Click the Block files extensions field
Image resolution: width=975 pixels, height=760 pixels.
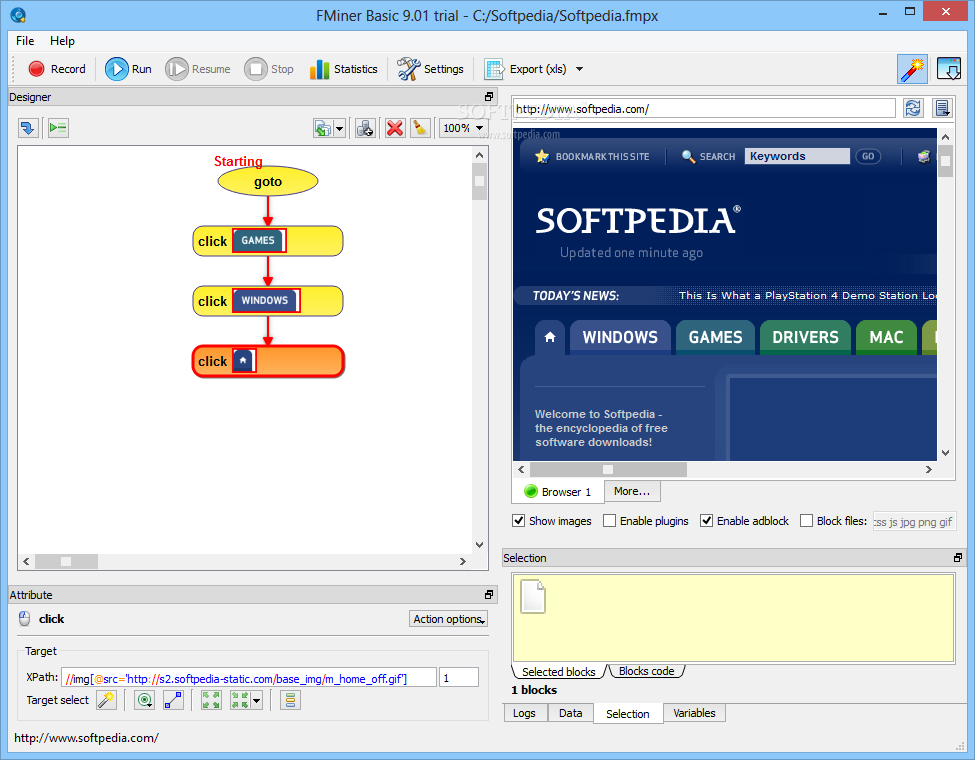click(x=914, y=522)
